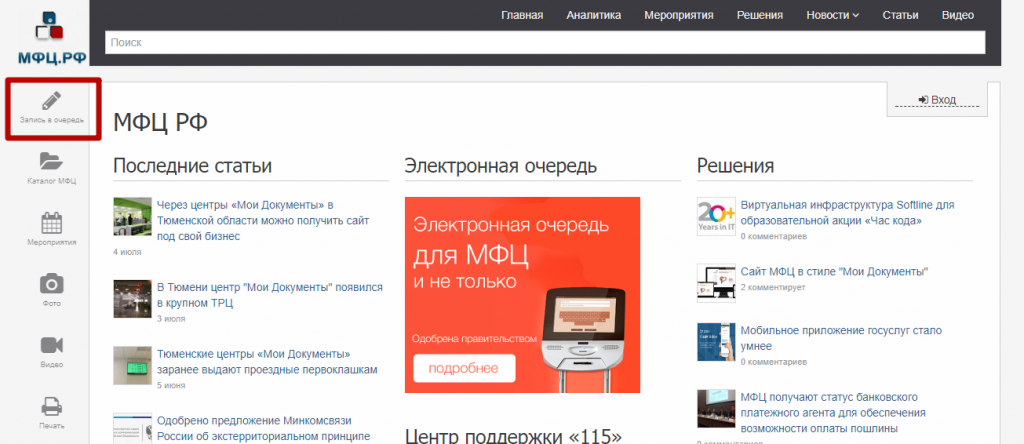The image size is (1024, 444).
Task: Open Решения in the top menu
Action: point(759,15)
